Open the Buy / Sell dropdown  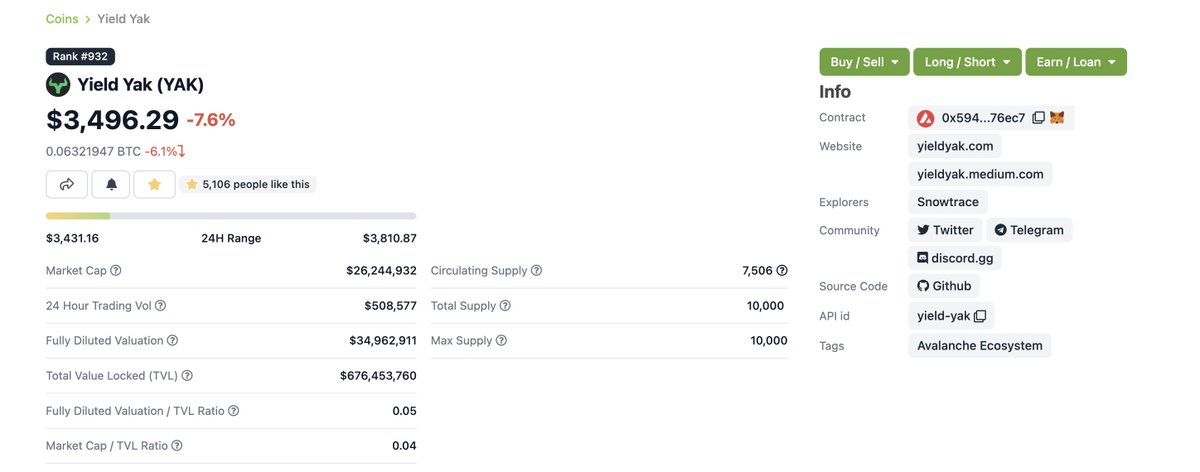pos(864,62)
